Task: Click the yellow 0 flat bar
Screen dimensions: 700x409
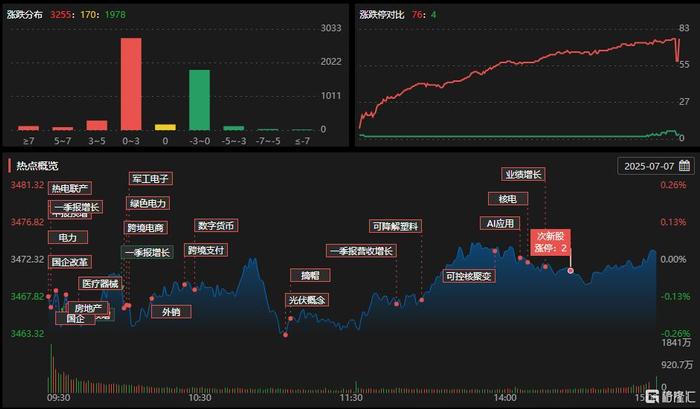Action: pyautogui.click(x=165, y=127)
